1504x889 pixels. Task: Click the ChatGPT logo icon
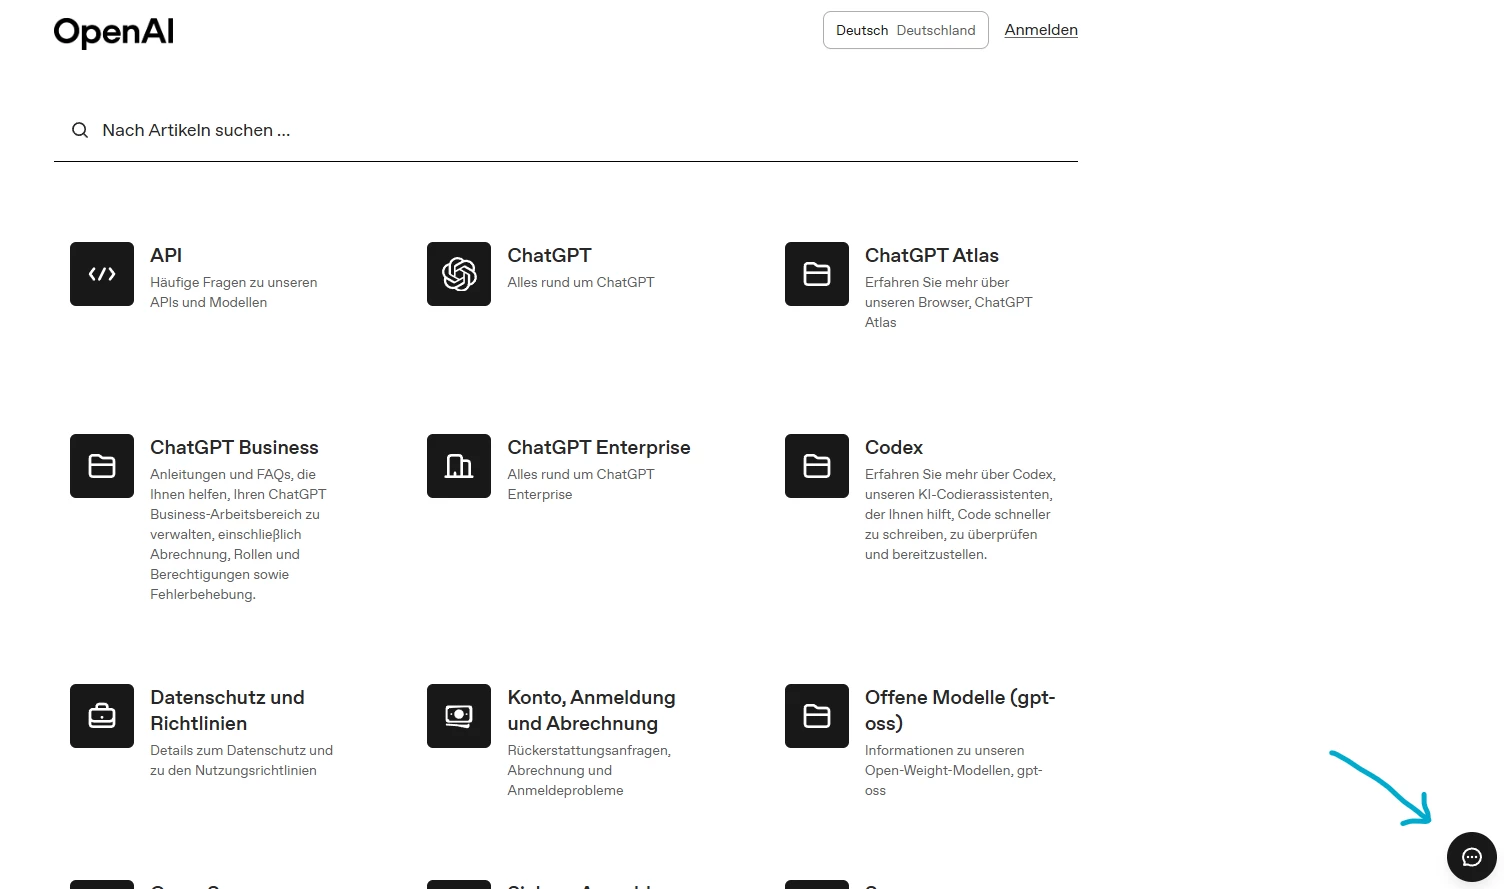click(459, 274)
